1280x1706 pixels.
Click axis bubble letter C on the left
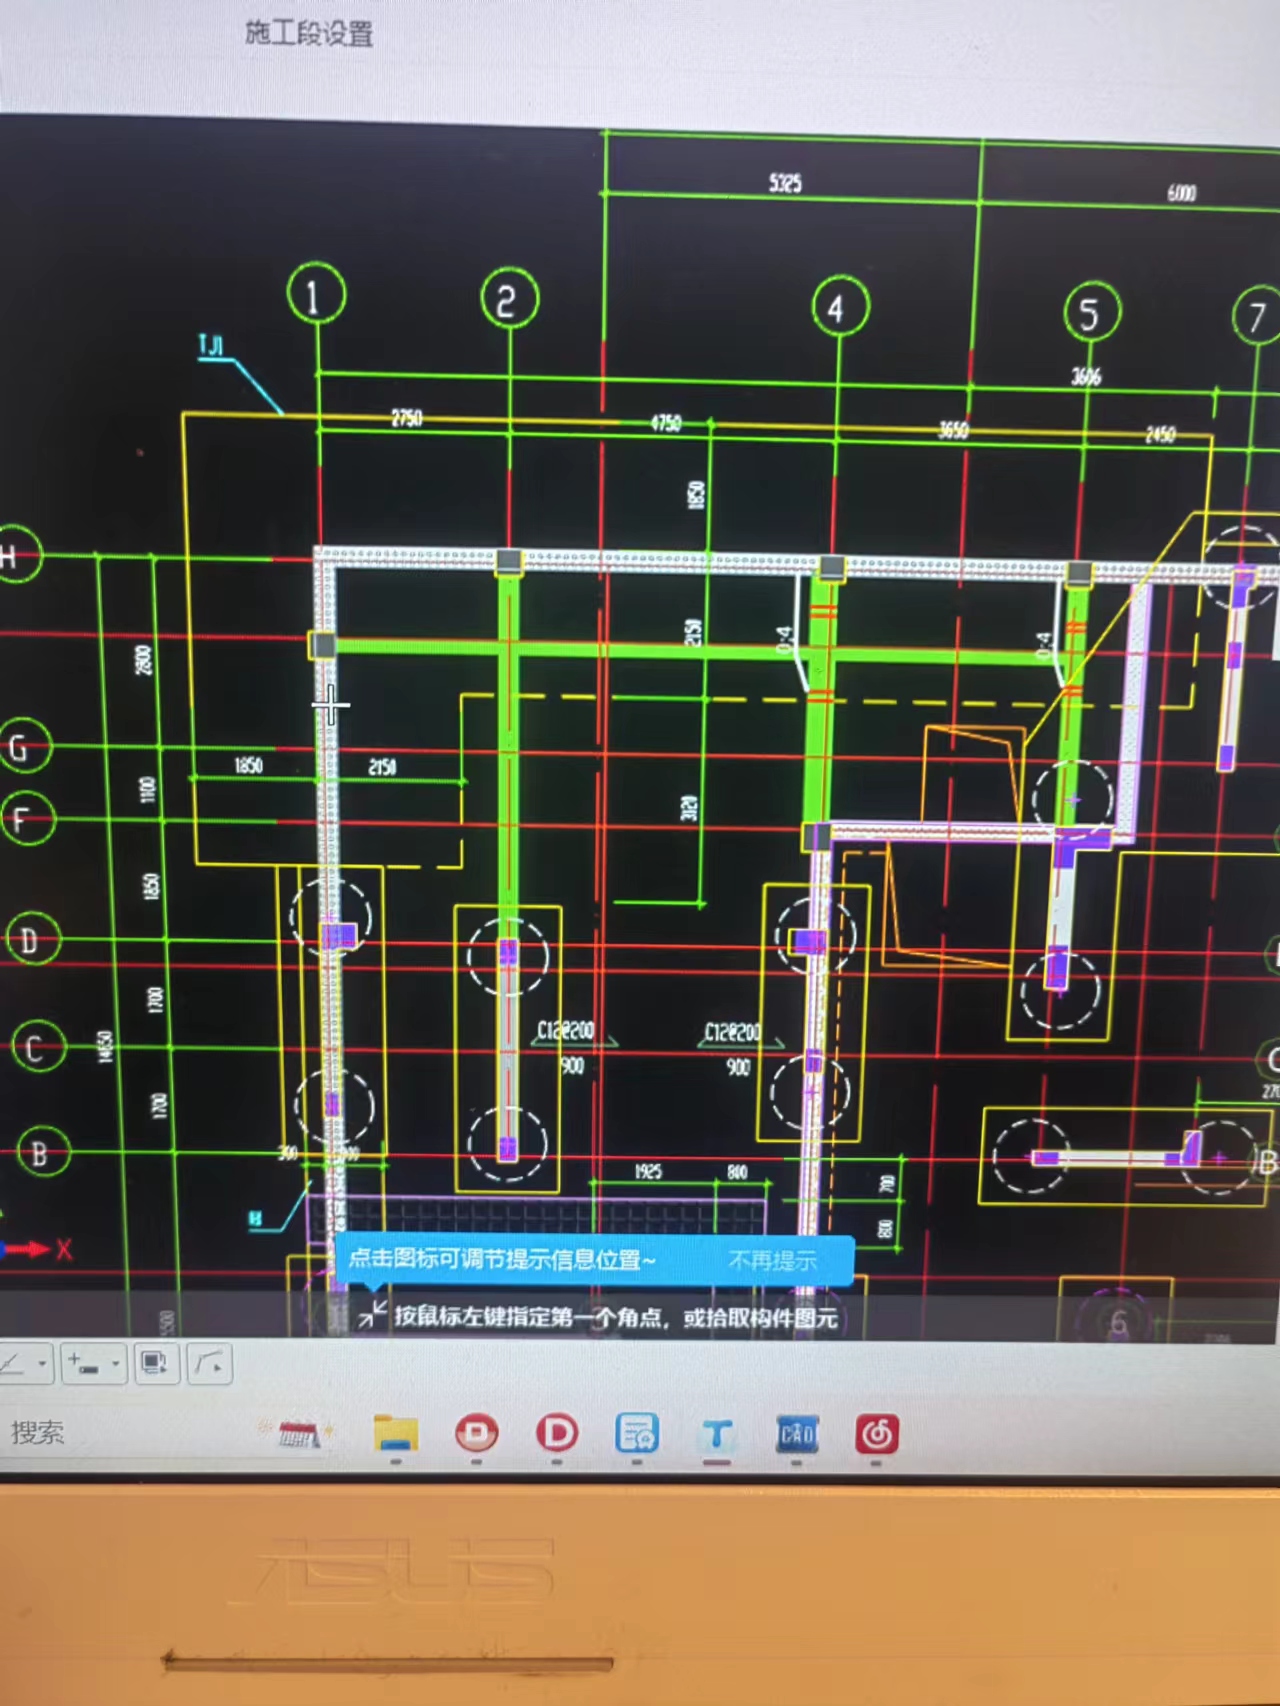point(39,1047)
